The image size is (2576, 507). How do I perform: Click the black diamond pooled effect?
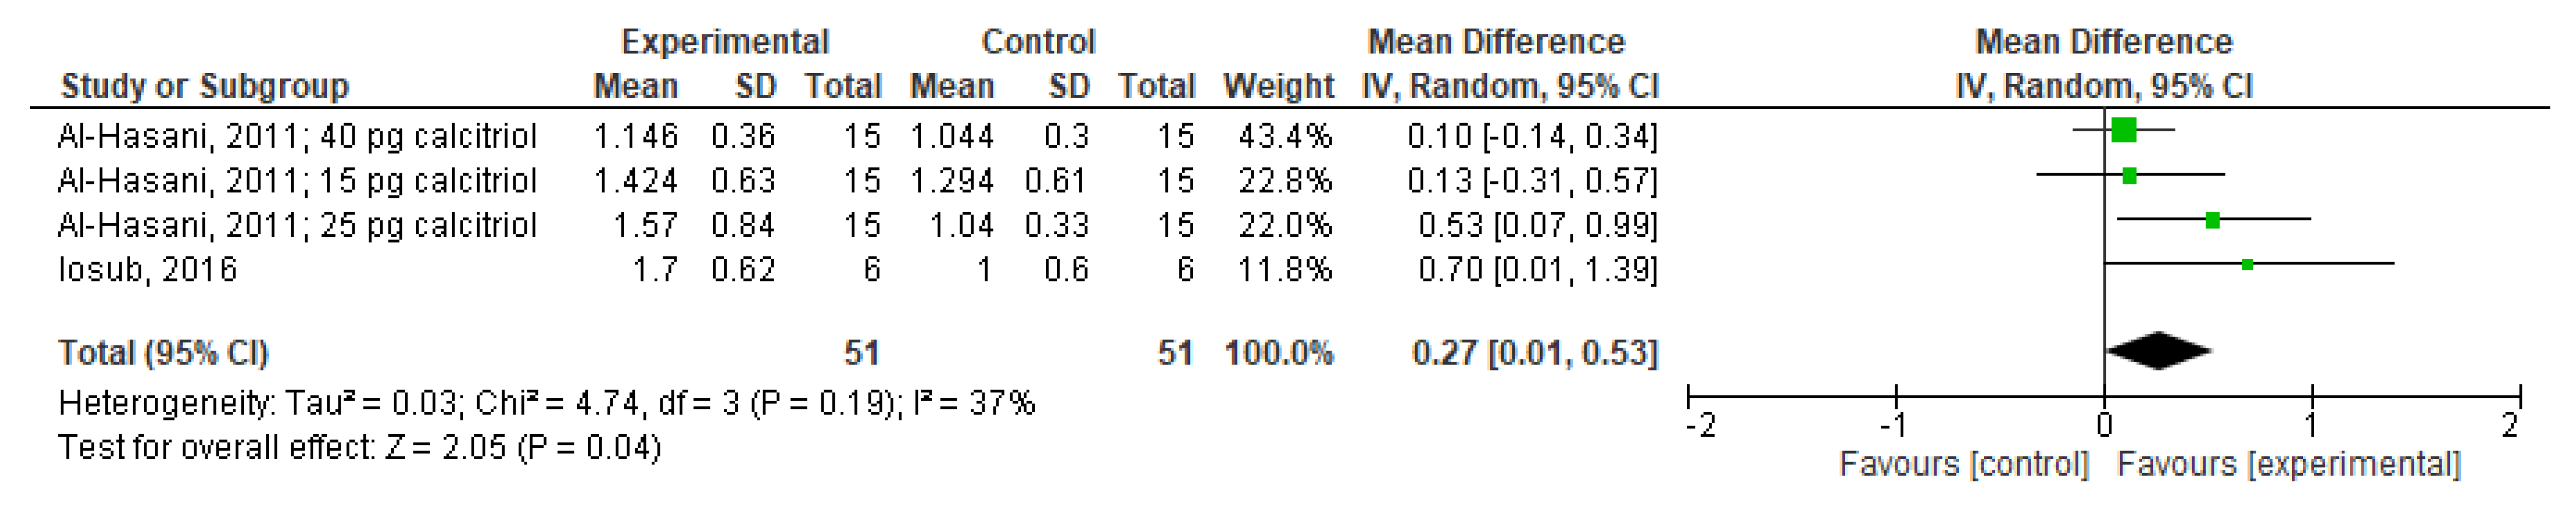[2159, 350]
